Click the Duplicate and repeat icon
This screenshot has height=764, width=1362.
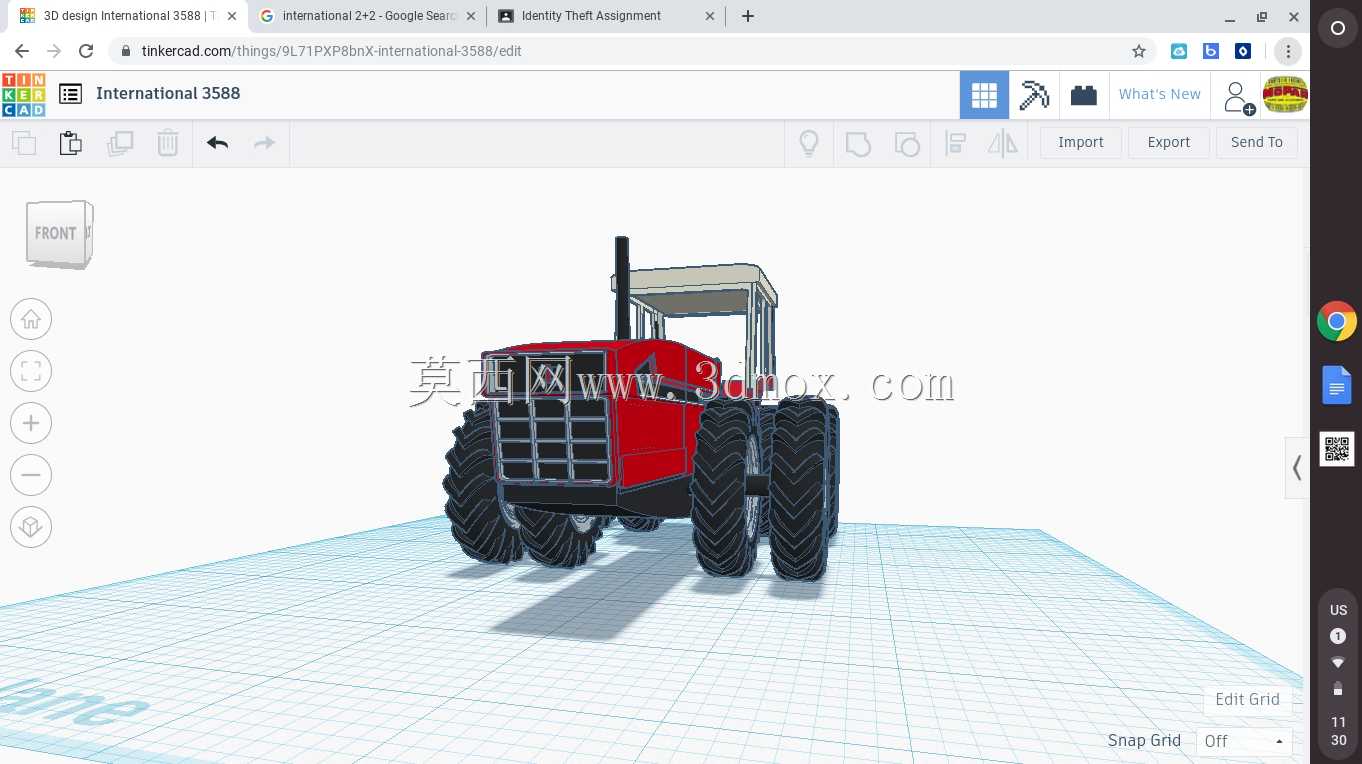click(120, 143)
